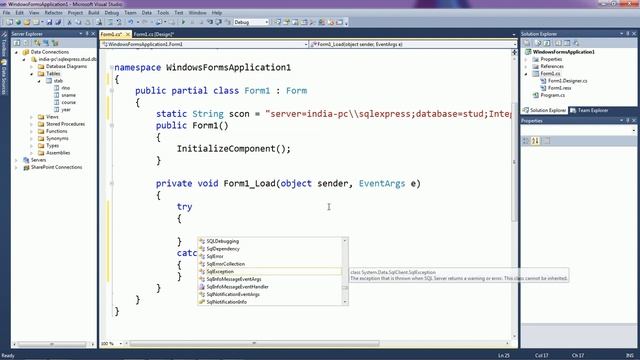This screenshot has height=360, width=640.
Task: Click the auto-hide pushpin on Properties panel
Action: (x=628, y=121)
